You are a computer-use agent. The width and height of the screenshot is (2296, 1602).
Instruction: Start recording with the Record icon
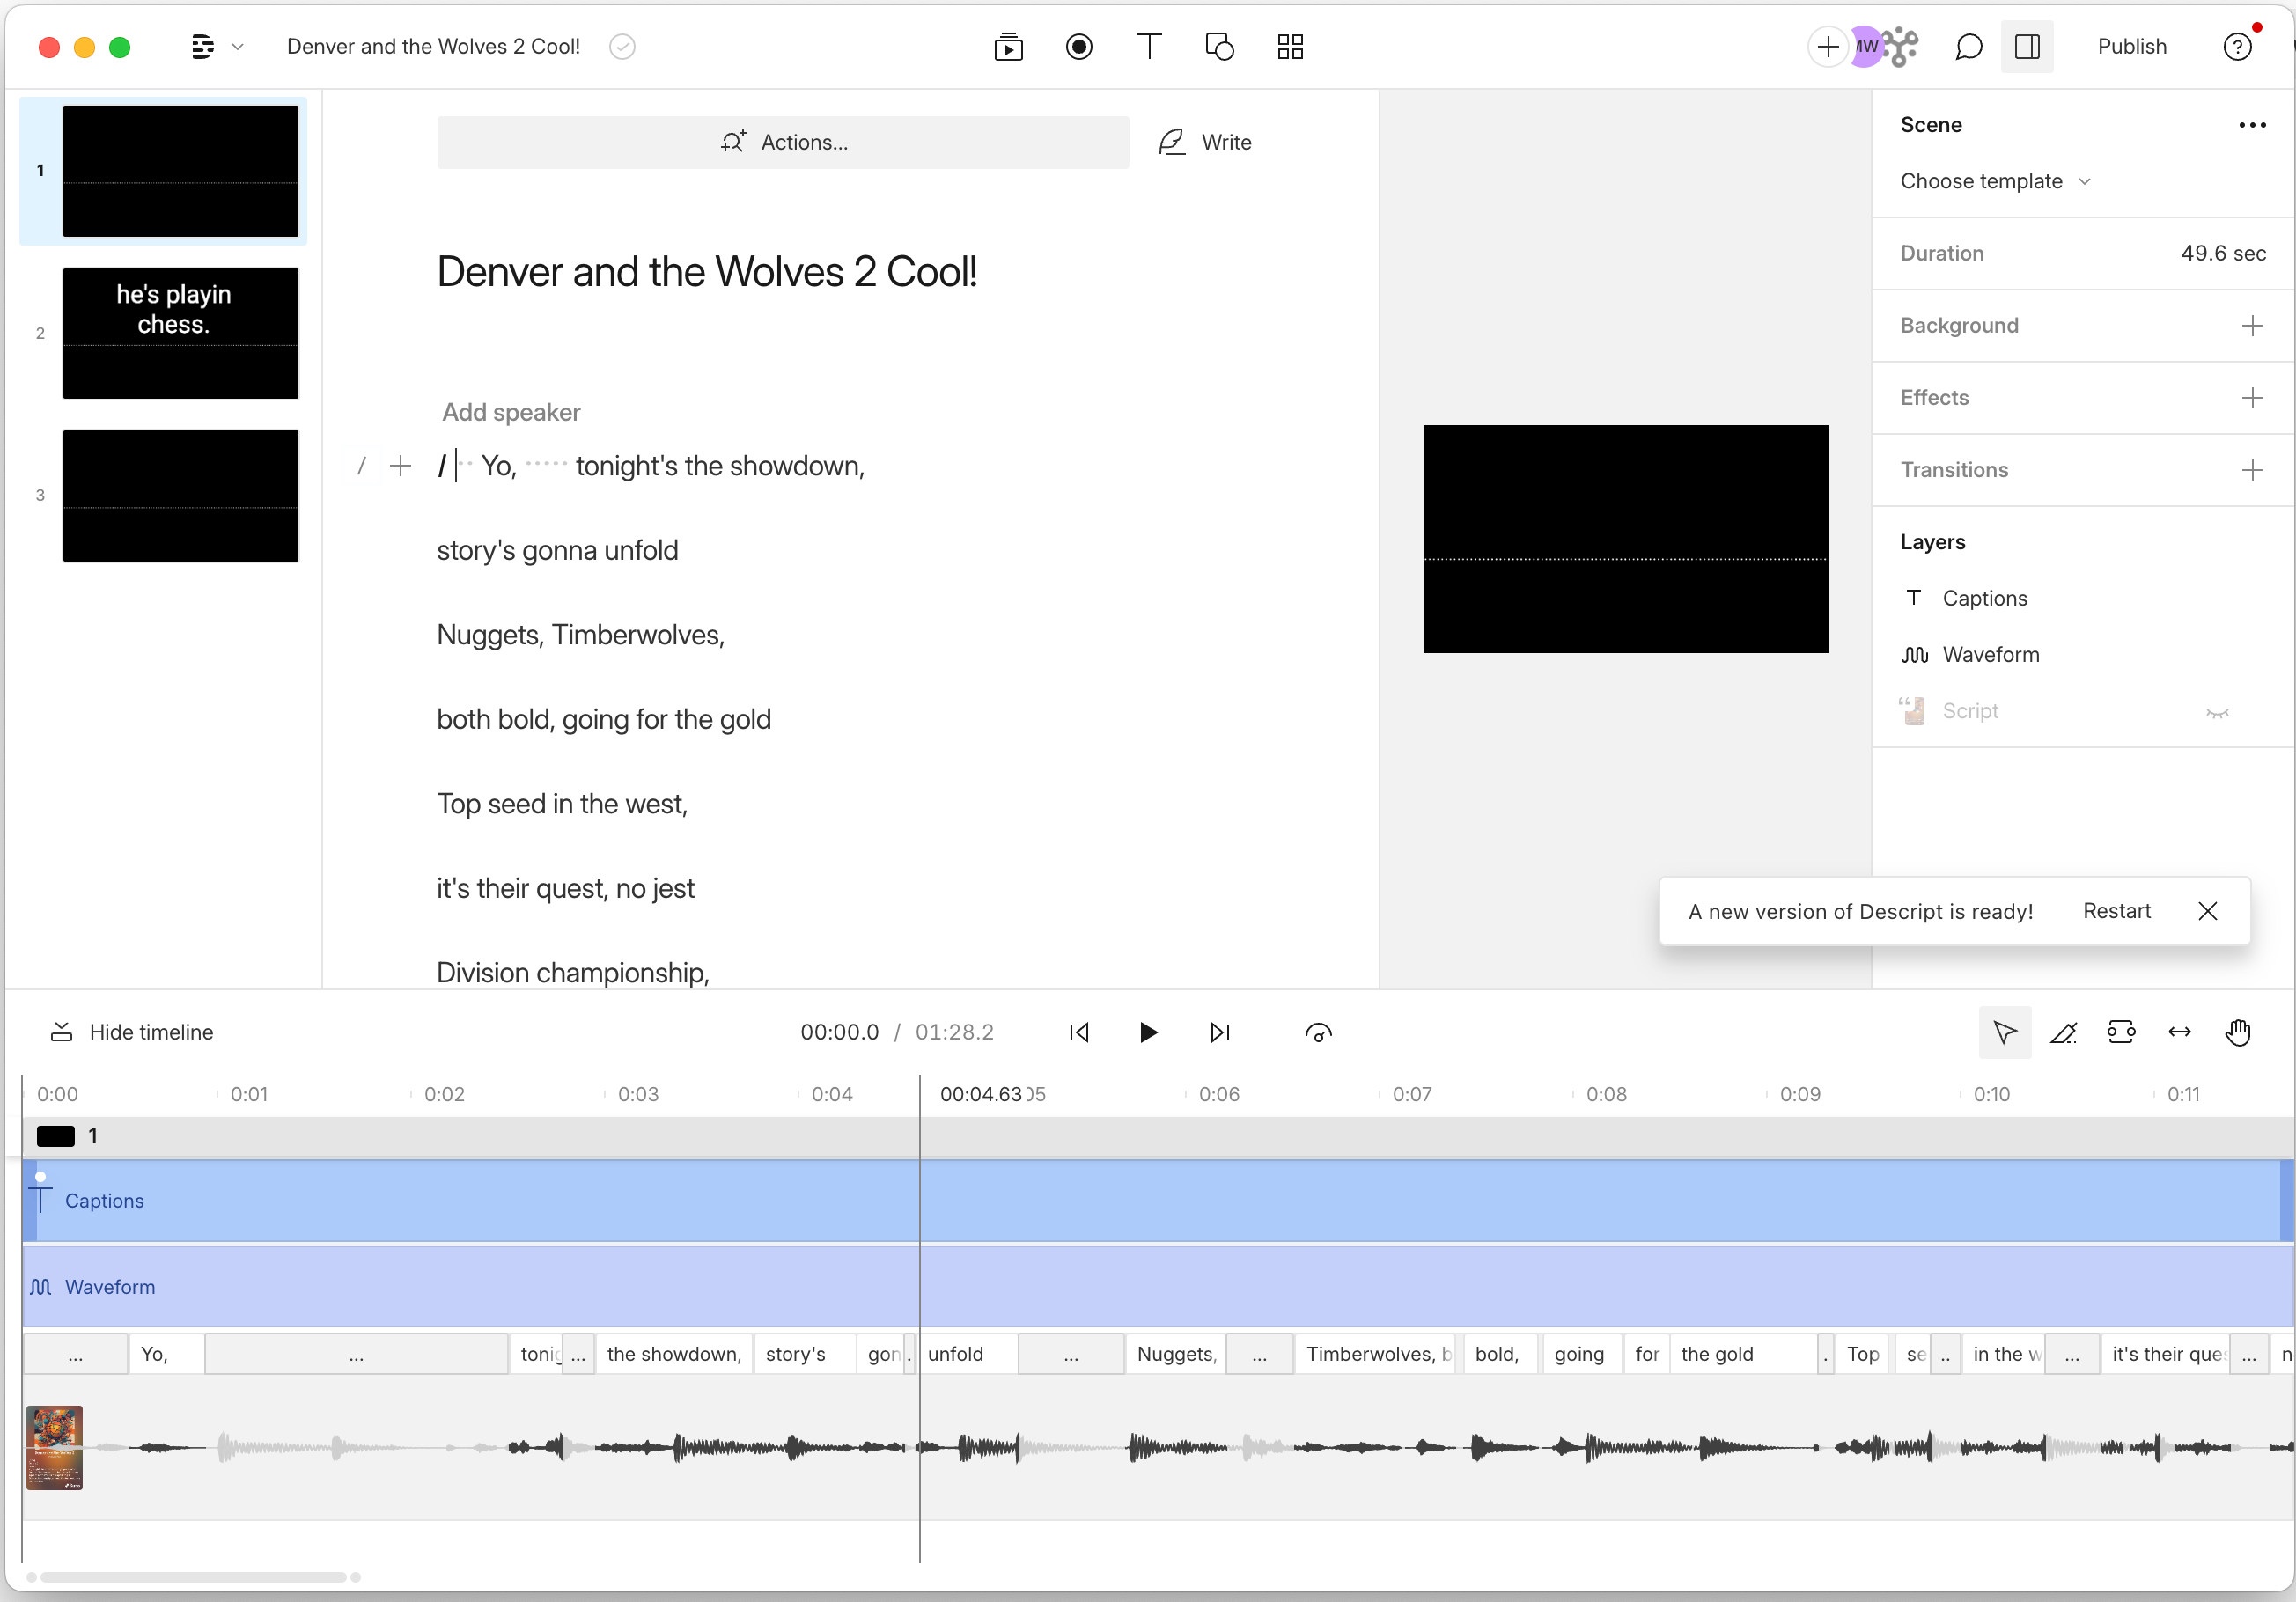pos(1079,46)
